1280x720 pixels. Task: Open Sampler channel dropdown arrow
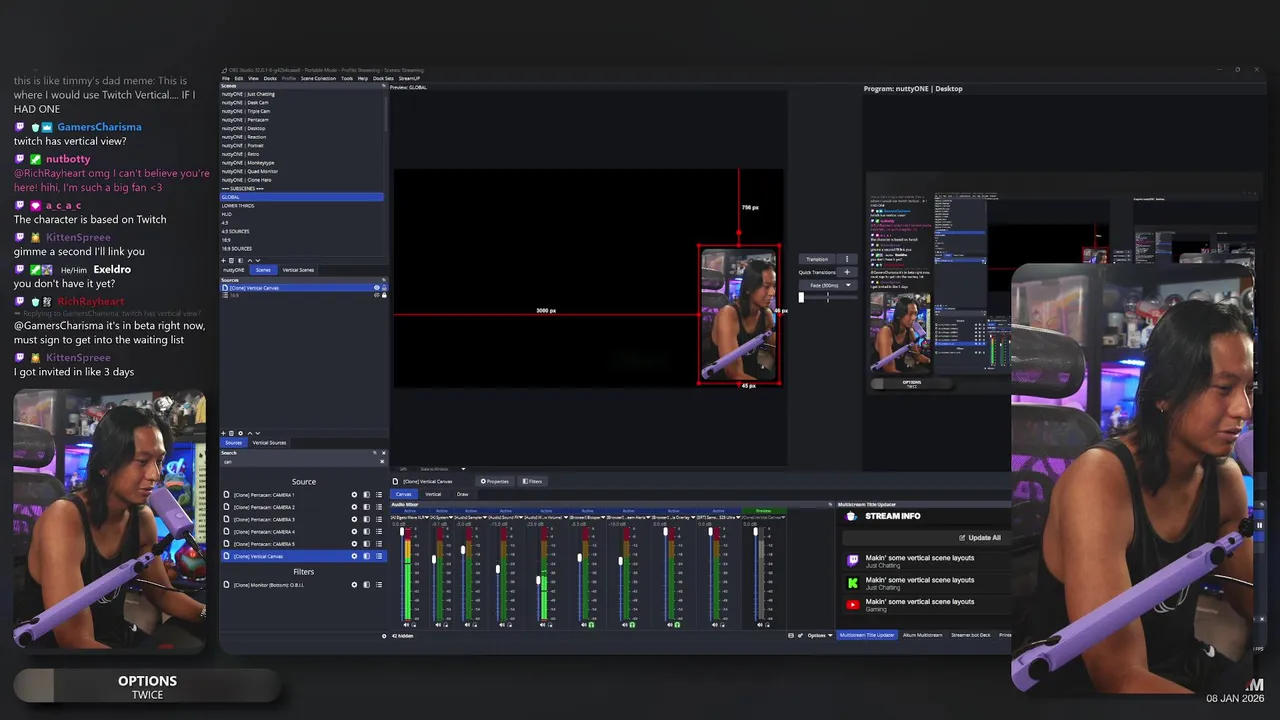click(485, 517)
